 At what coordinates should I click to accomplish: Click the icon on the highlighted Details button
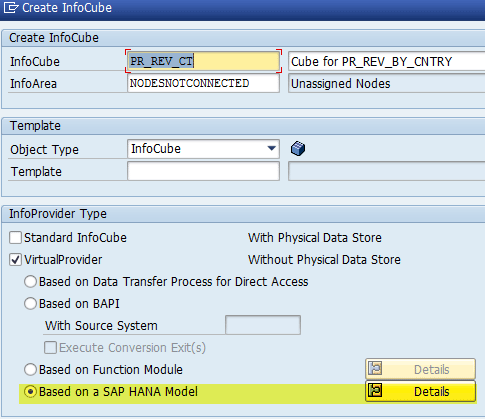coord(375,390)
